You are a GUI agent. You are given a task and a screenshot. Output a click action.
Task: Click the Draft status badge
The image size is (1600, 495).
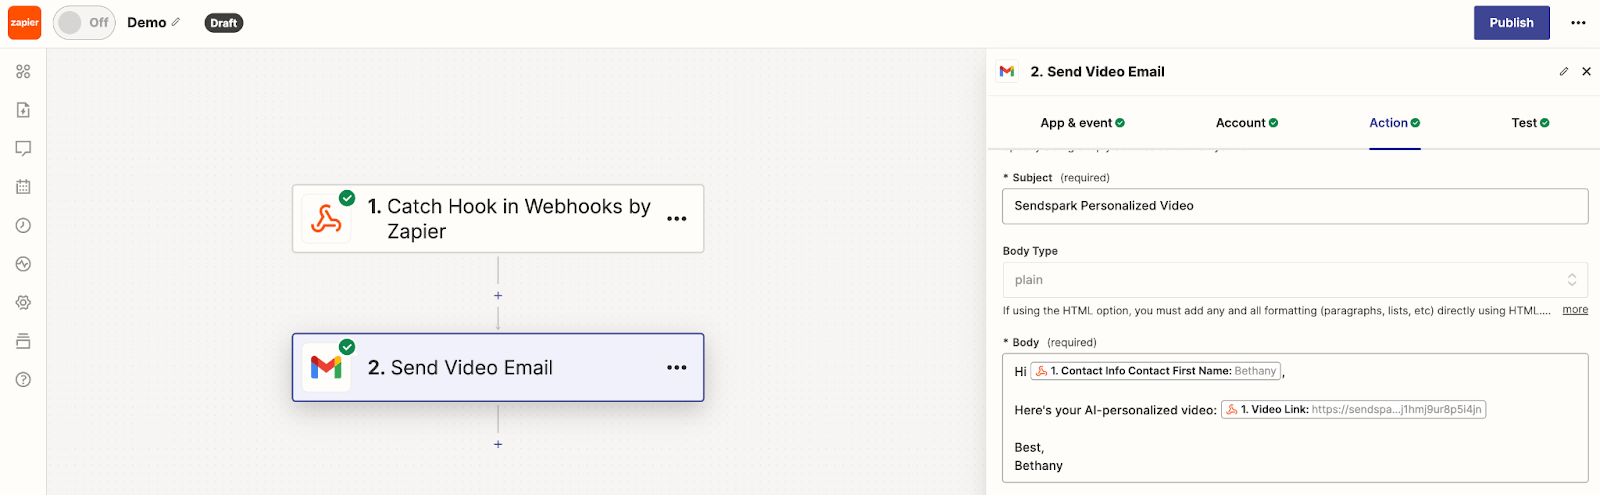pyautogui.click(x=224, y=23)
